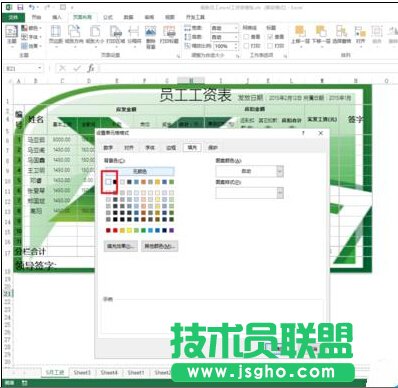Open the Themes gallery button
The image size is (398, 388).
pyautogui.click(x=11, y=35)
